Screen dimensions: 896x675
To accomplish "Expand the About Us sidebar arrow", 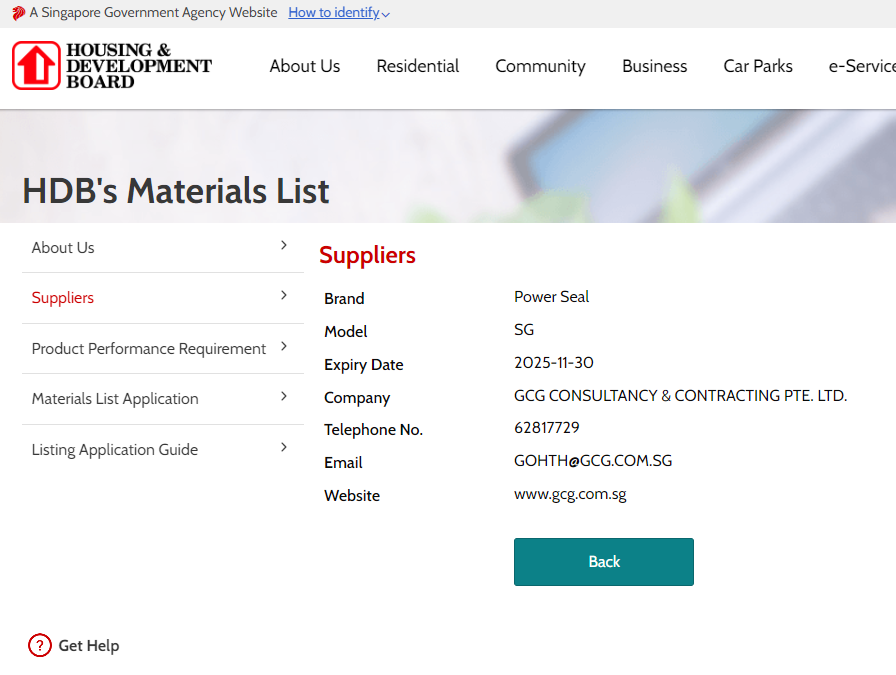I will pyautogui.click(x=283, y=246).
